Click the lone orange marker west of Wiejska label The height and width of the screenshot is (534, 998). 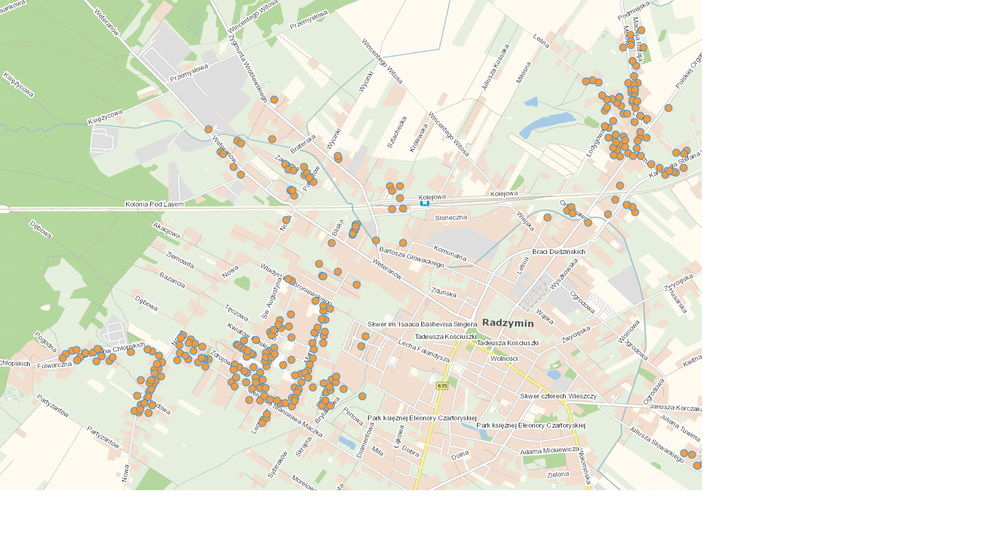point(547,217)
